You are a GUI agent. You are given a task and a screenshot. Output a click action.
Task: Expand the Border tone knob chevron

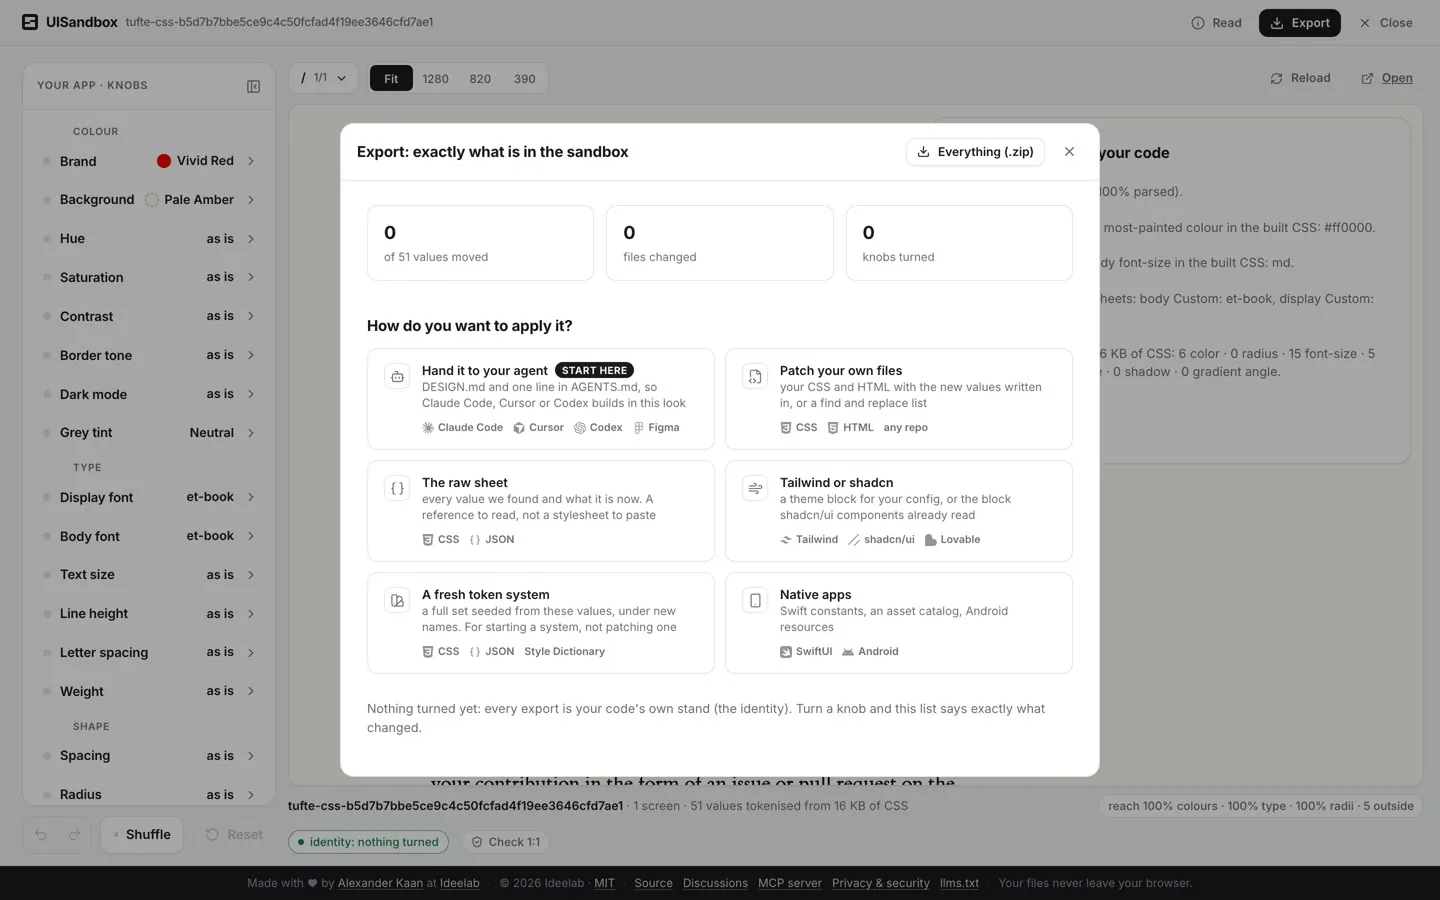[x=251, y=355]
